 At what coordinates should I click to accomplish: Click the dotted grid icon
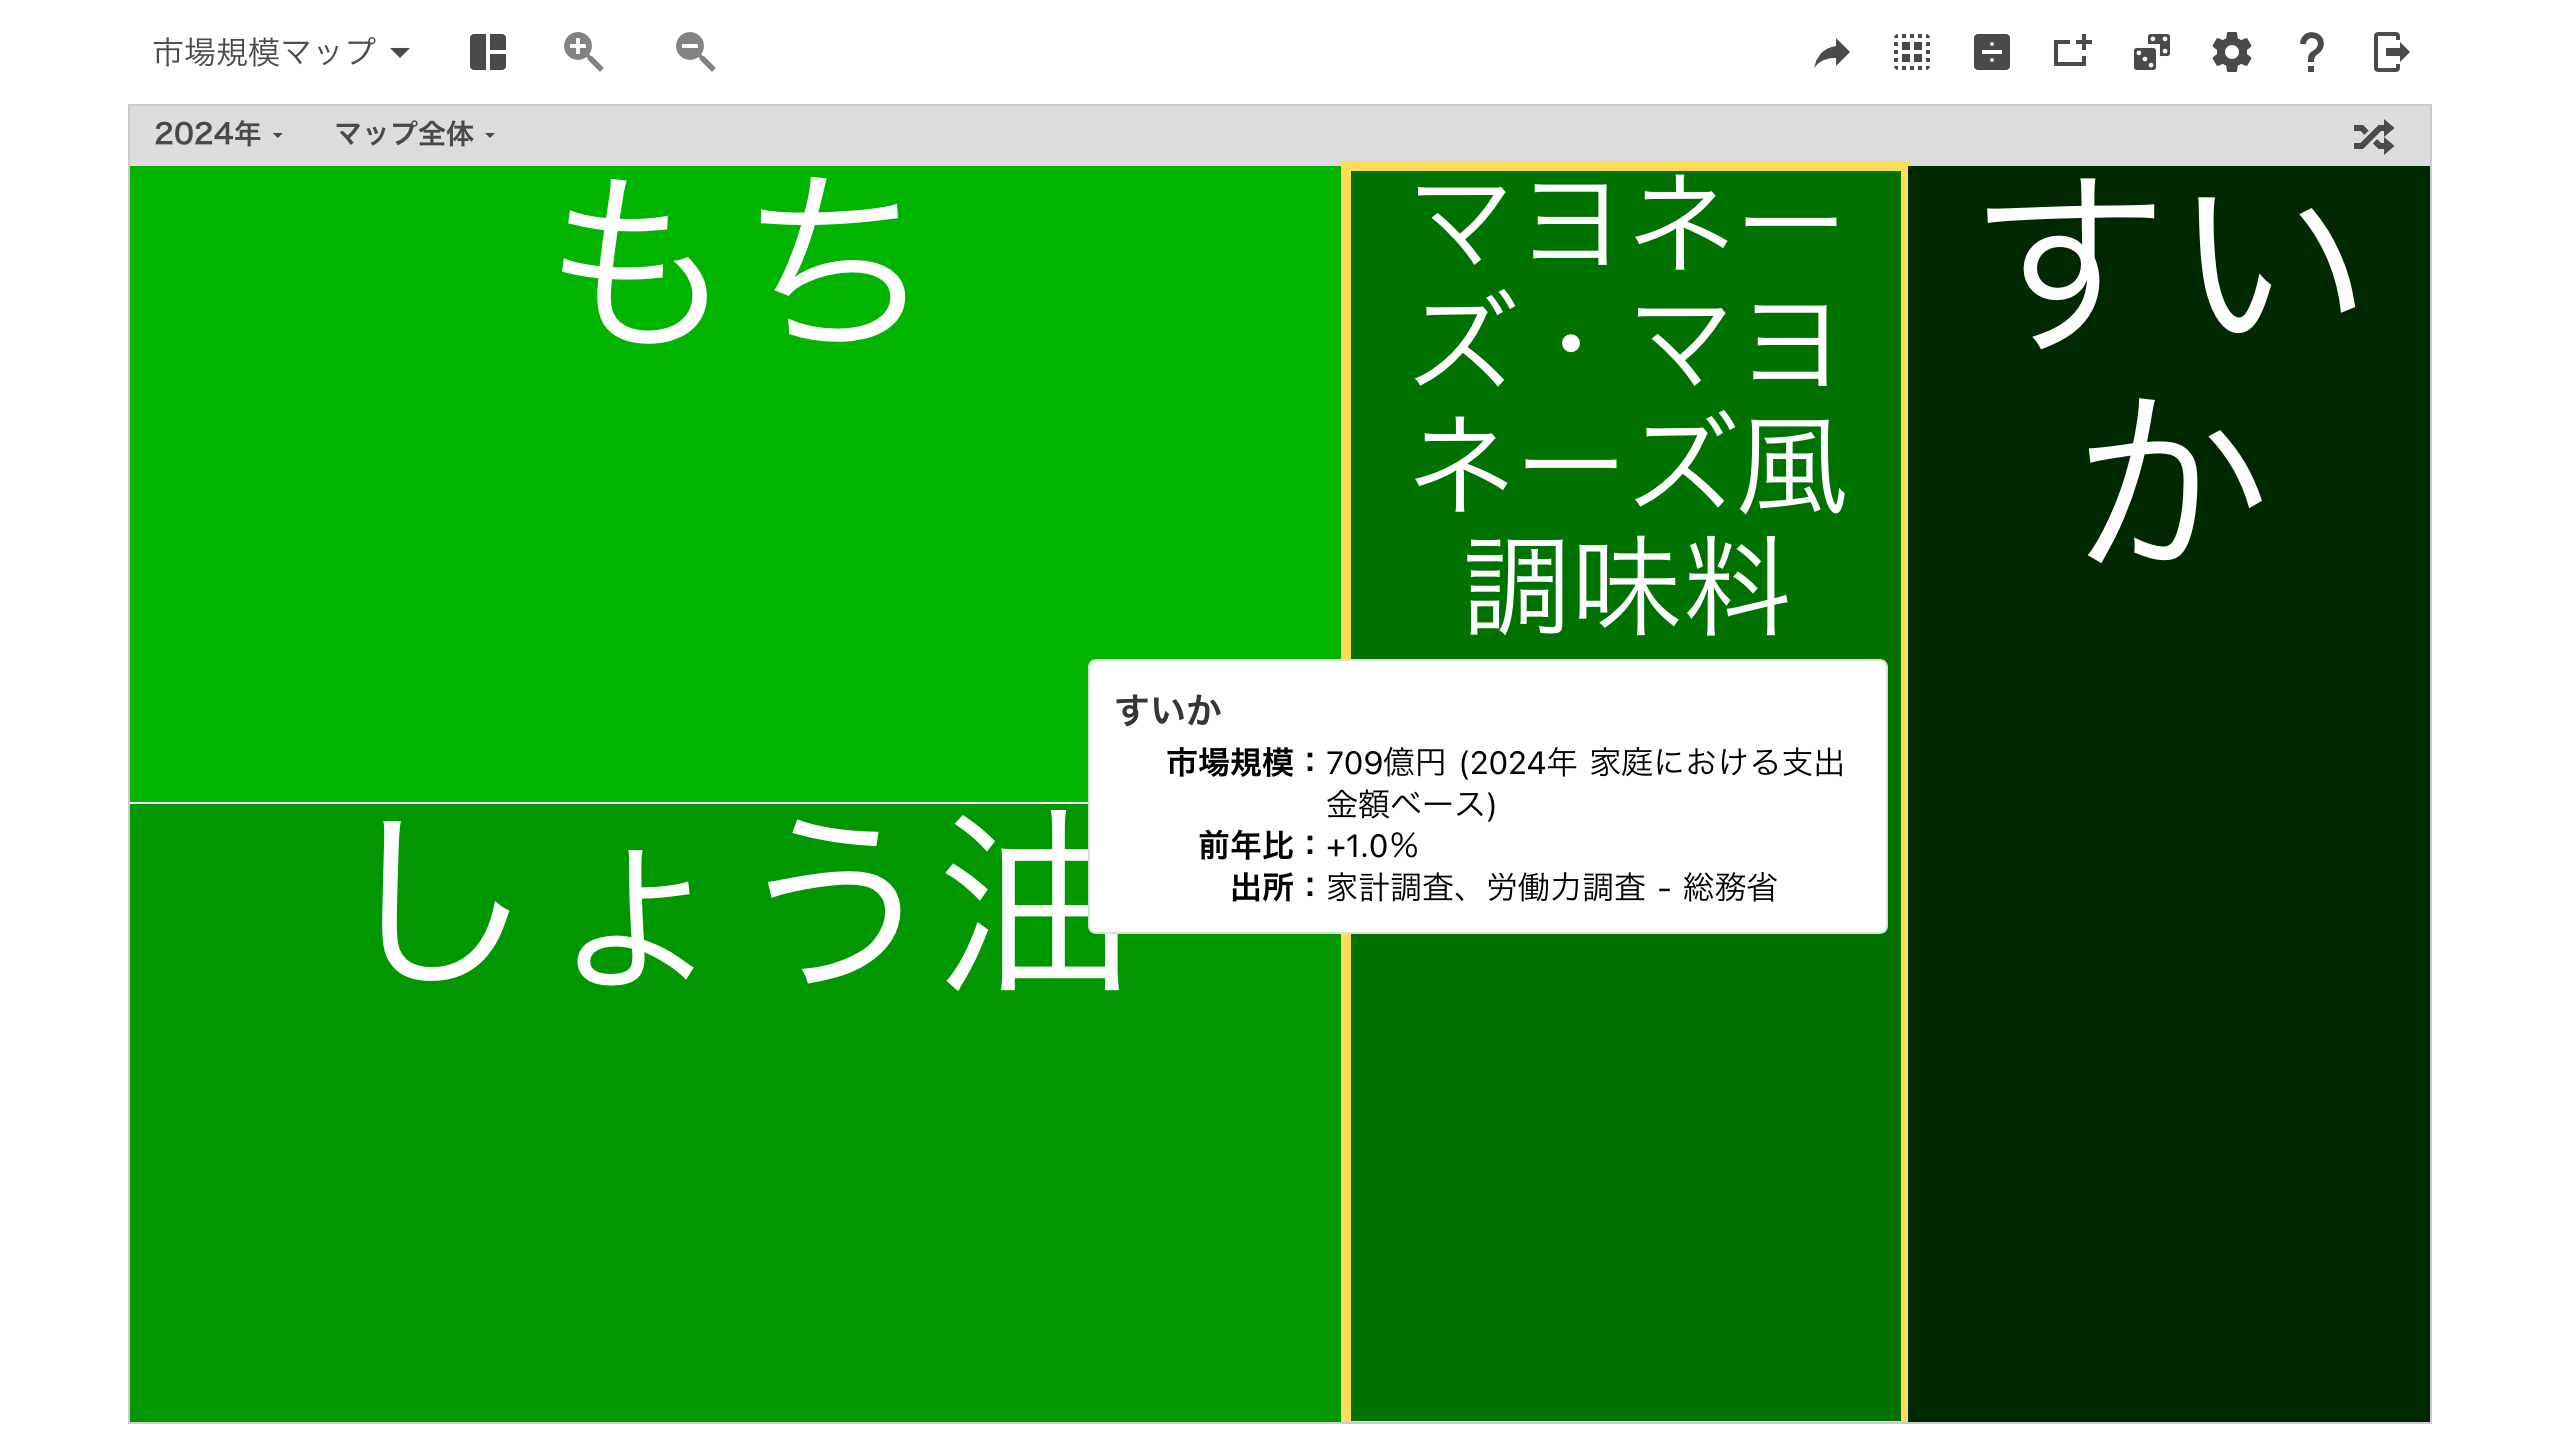[1912, 52]
